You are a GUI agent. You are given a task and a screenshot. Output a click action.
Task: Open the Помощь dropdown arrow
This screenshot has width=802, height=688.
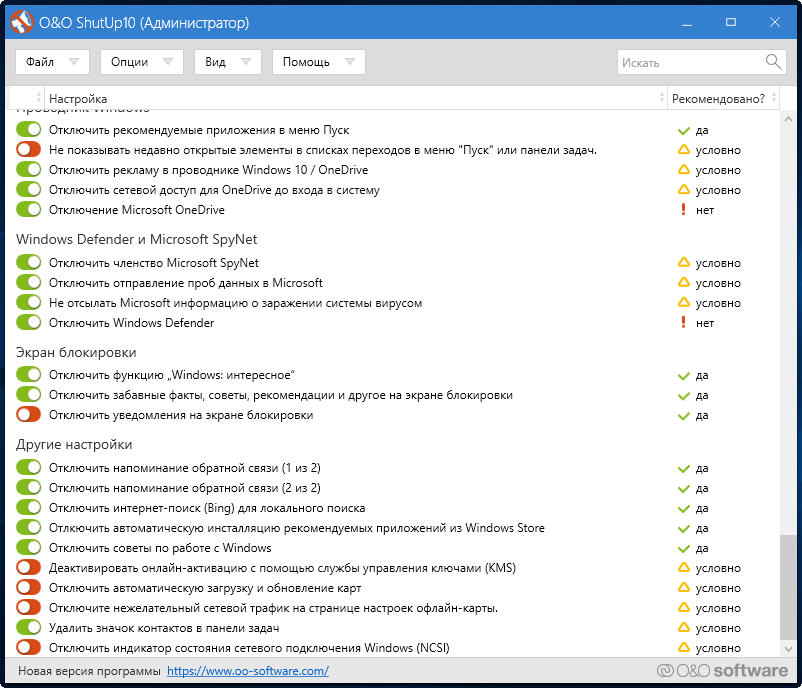[x=350, y=62]
